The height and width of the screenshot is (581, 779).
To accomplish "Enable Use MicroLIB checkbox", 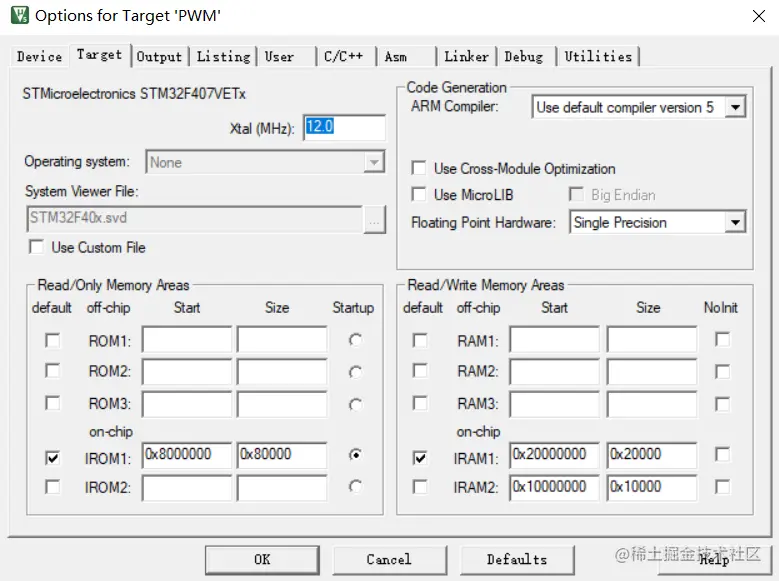I will 419,194.
